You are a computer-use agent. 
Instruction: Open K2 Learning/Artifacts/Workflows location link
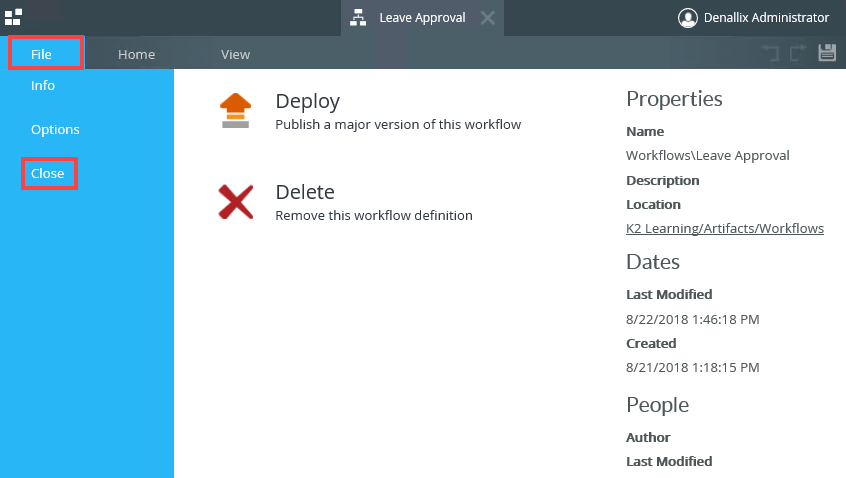pos(725,228)
